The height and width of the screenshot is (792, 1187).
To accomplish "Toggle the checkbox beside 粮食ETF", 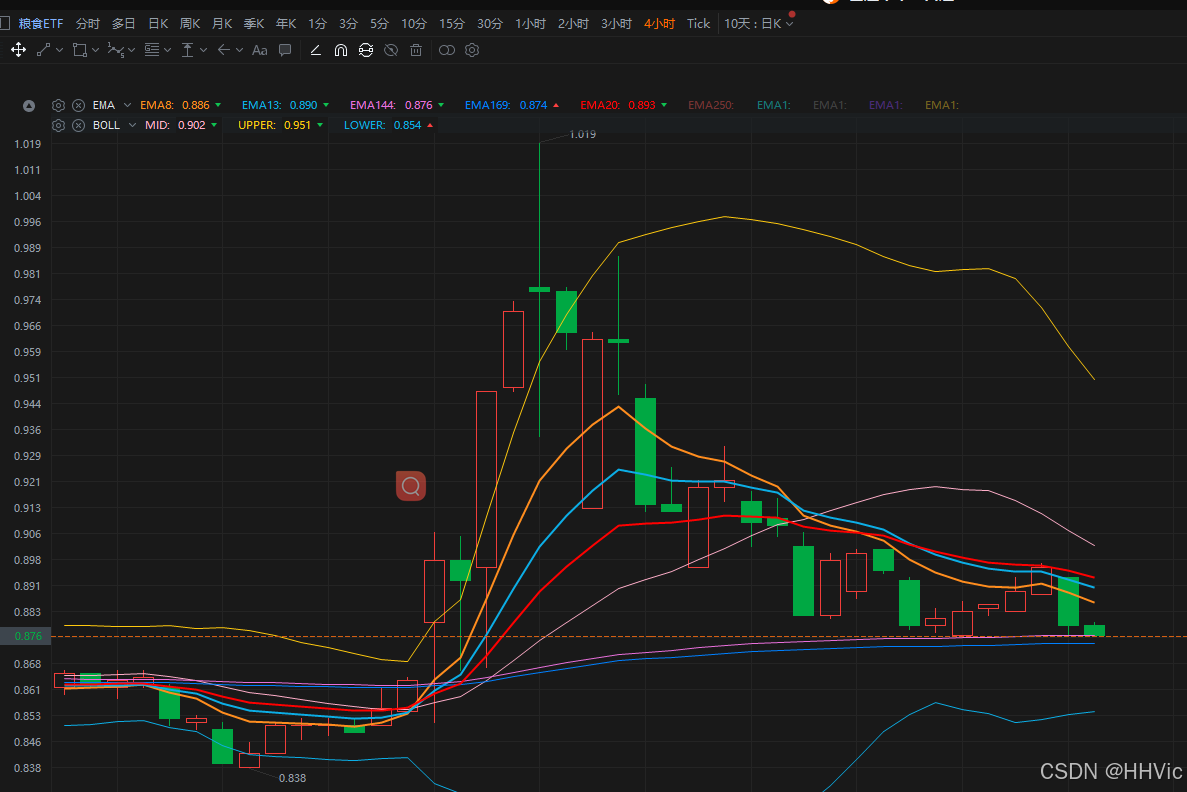I will point(5,23).
